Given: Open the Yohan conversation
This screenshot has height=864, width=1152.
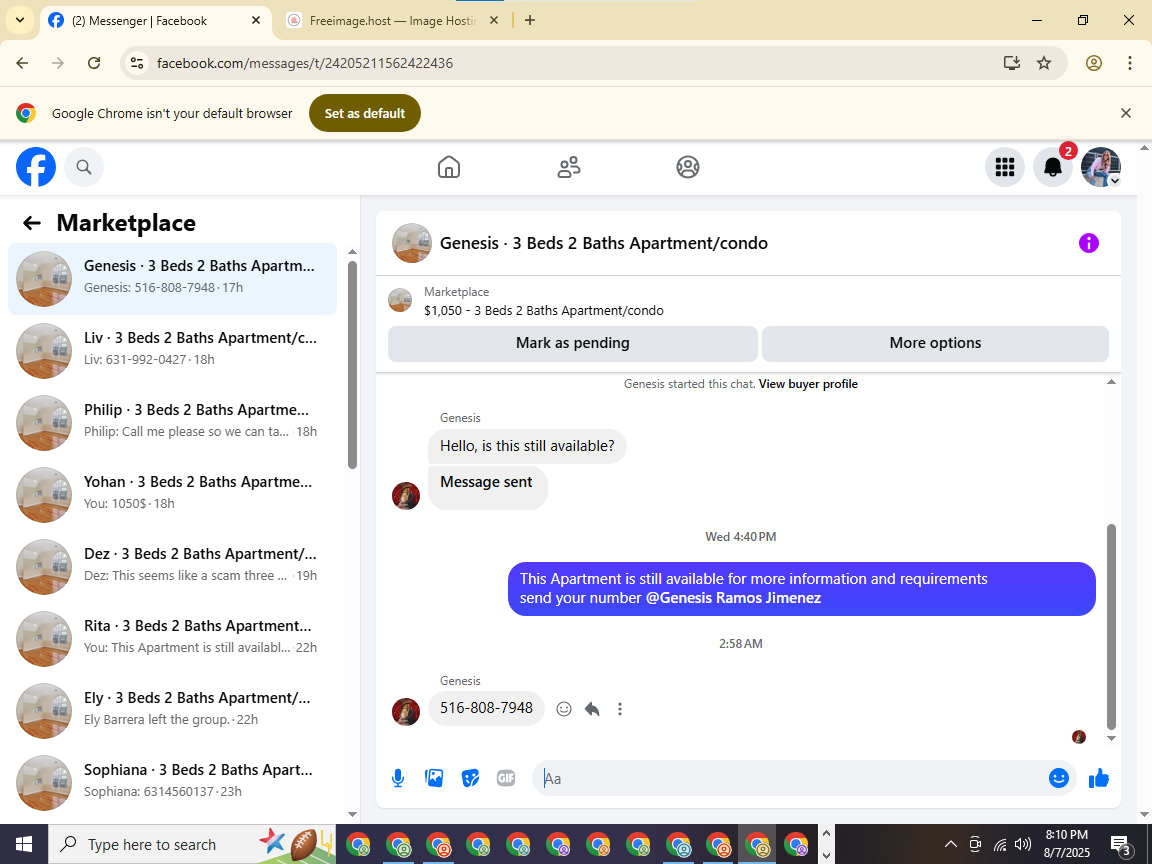Looking at the screenshot, I should (x=173, y=495).
